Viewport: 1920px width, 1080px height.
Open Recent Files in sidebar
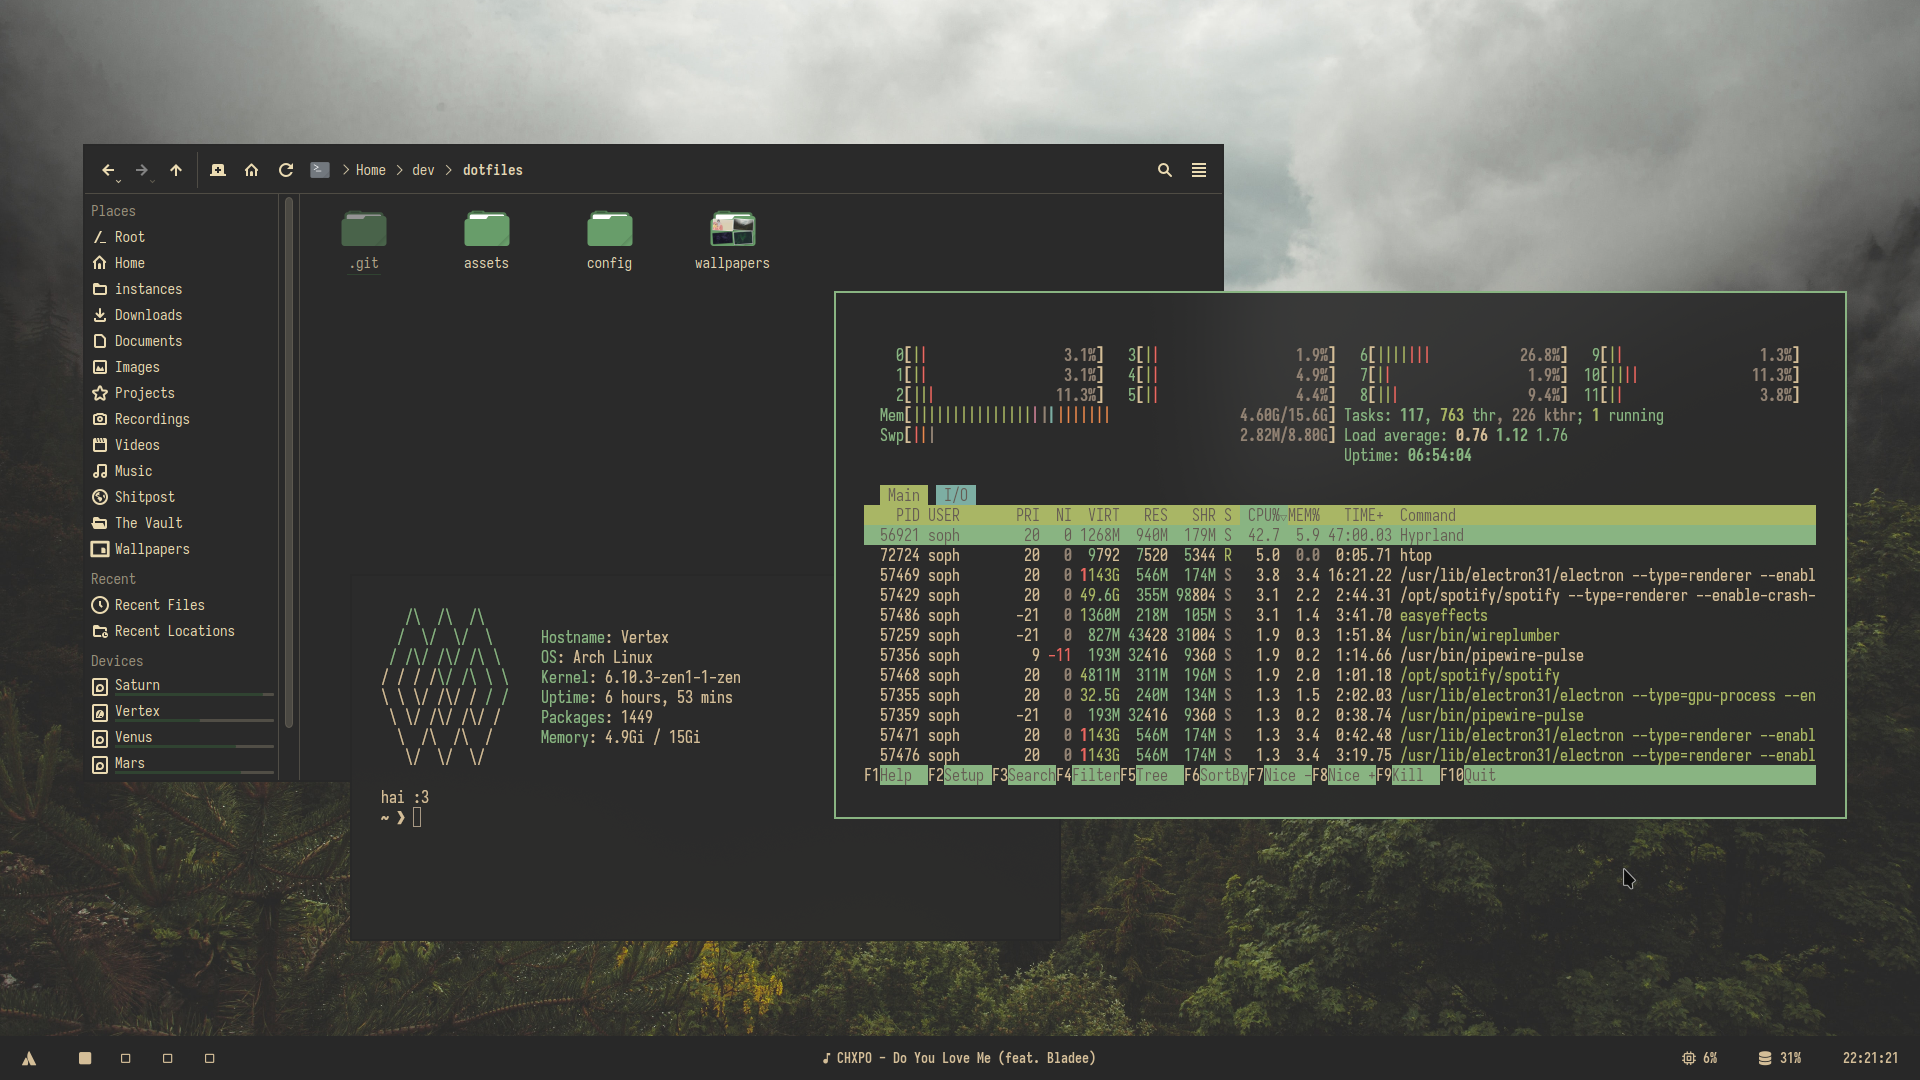click(180, 605)
